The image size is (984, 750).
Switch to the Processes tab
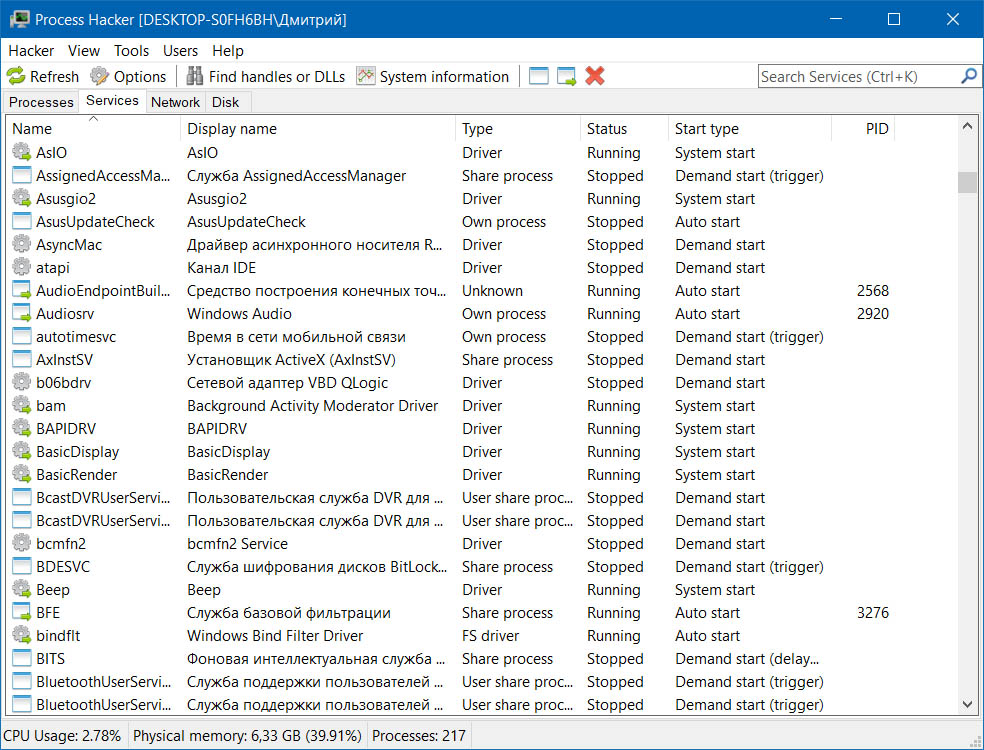pos(41,102)
